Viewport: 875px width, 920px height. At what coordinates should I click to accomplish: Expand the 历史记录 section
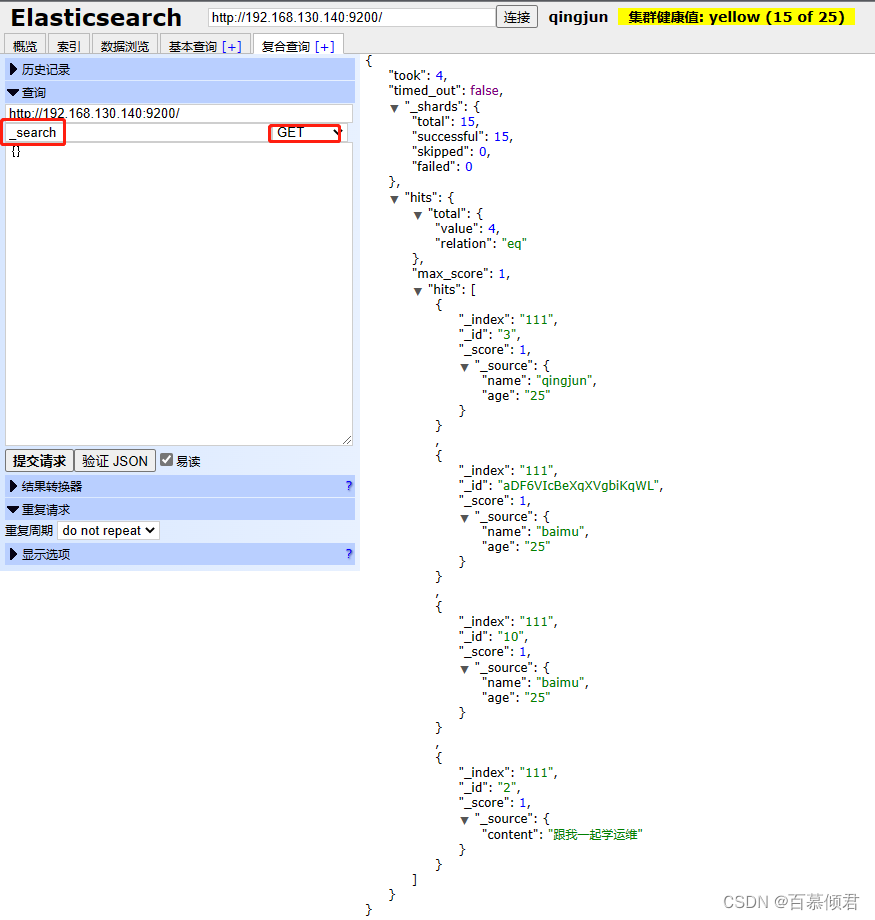180,69
